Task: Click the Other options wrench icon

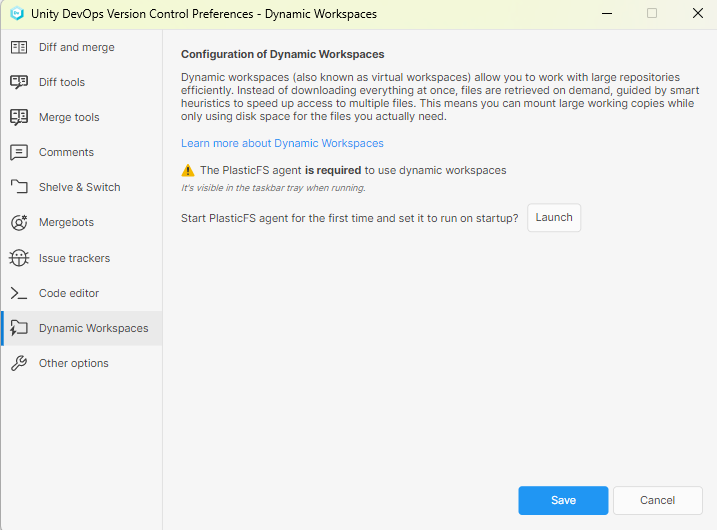Action: click(x=19, y=363)
